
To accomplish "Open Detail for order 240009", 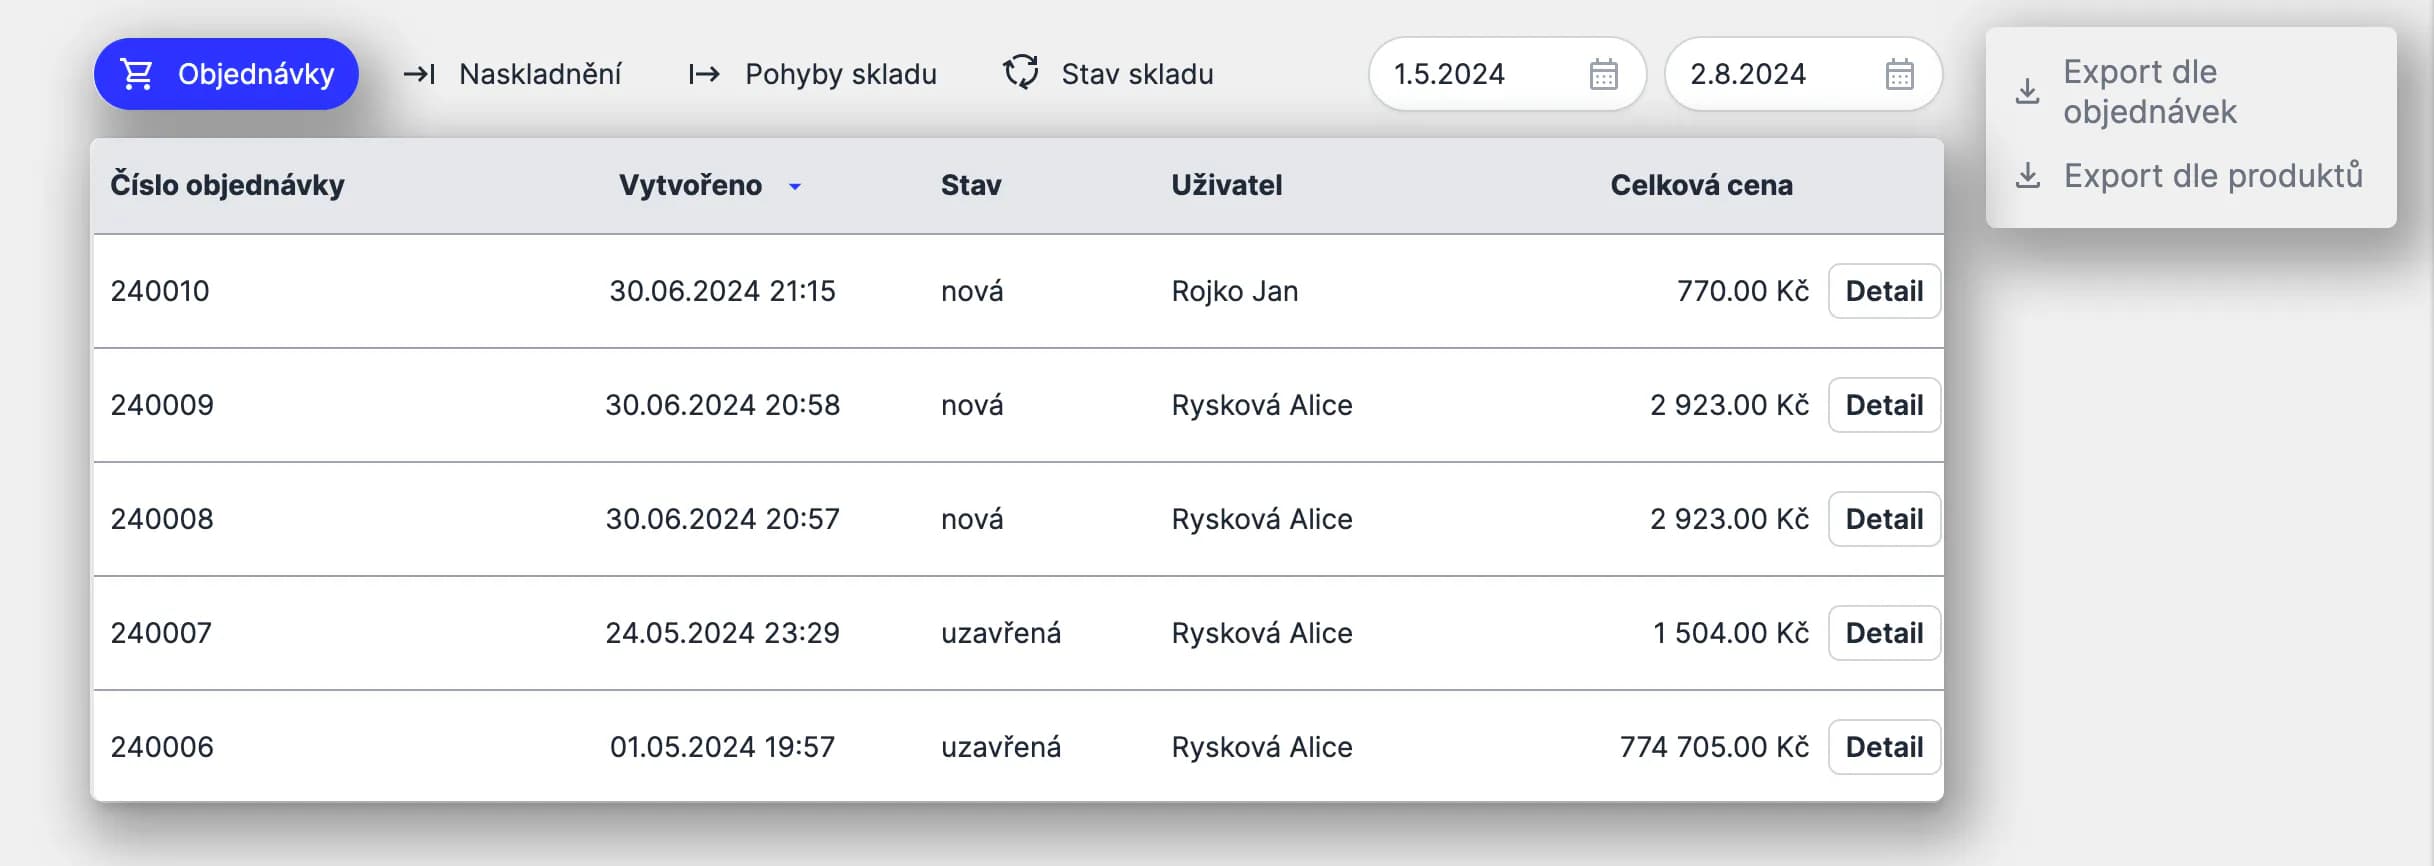I will coord(1884,405).
